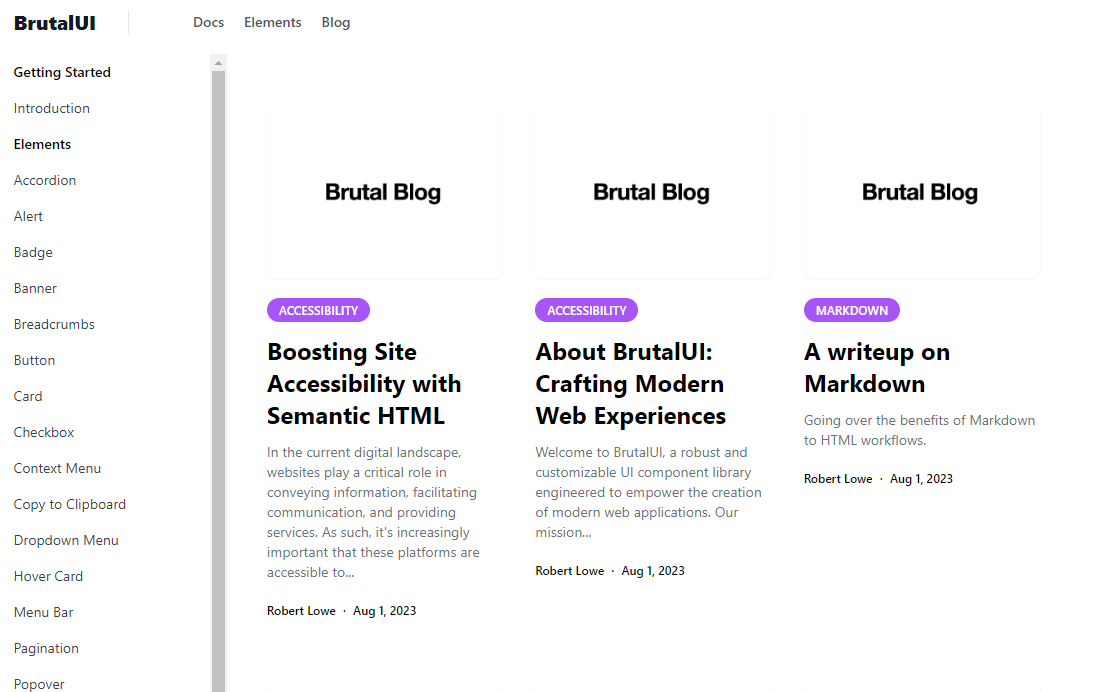
Task: Open 'A writeup on Markdown' title
Action: [877, 367]
